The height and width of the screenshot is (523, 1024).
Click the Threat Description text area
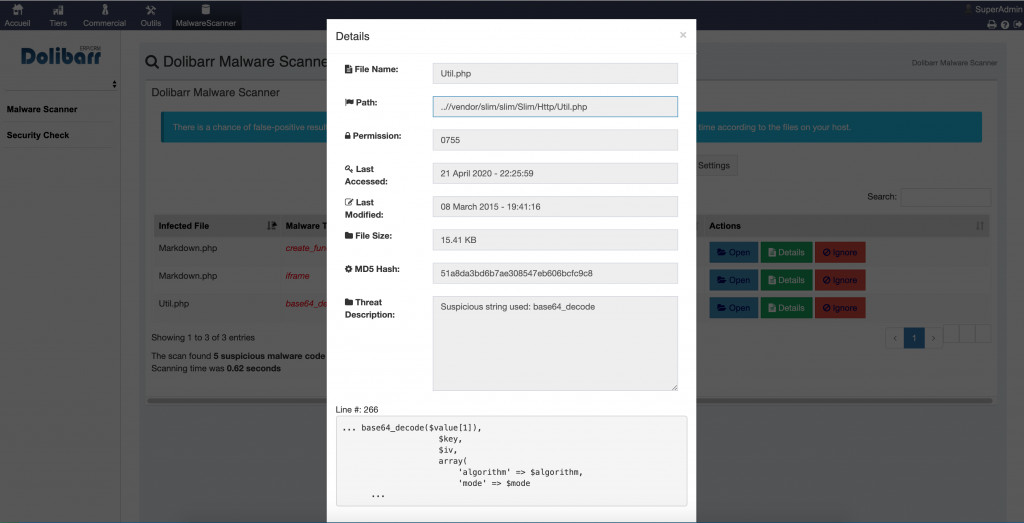tap(555, 343)
